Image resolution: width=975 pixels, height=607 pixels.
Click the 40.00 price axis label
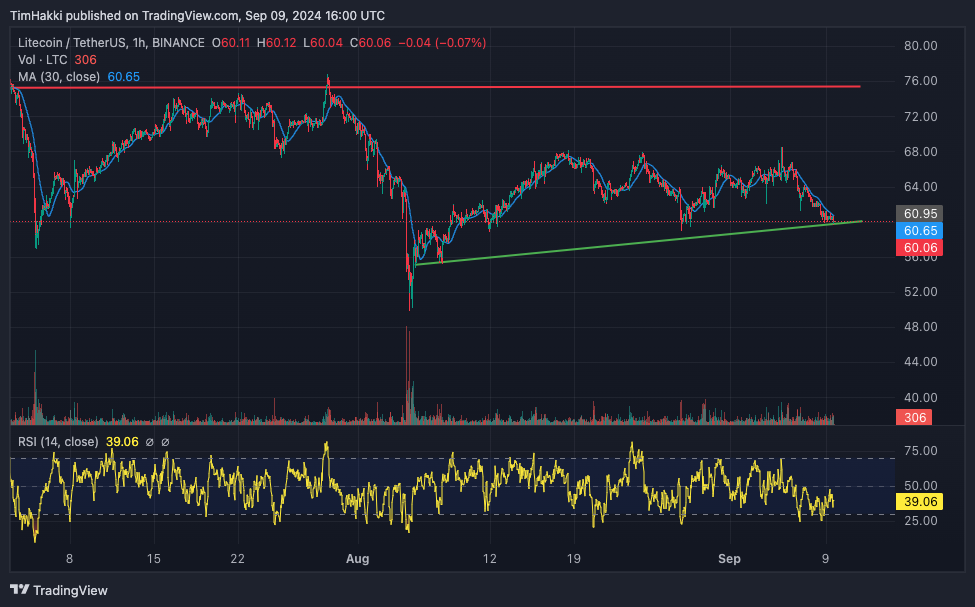(920, 397)
